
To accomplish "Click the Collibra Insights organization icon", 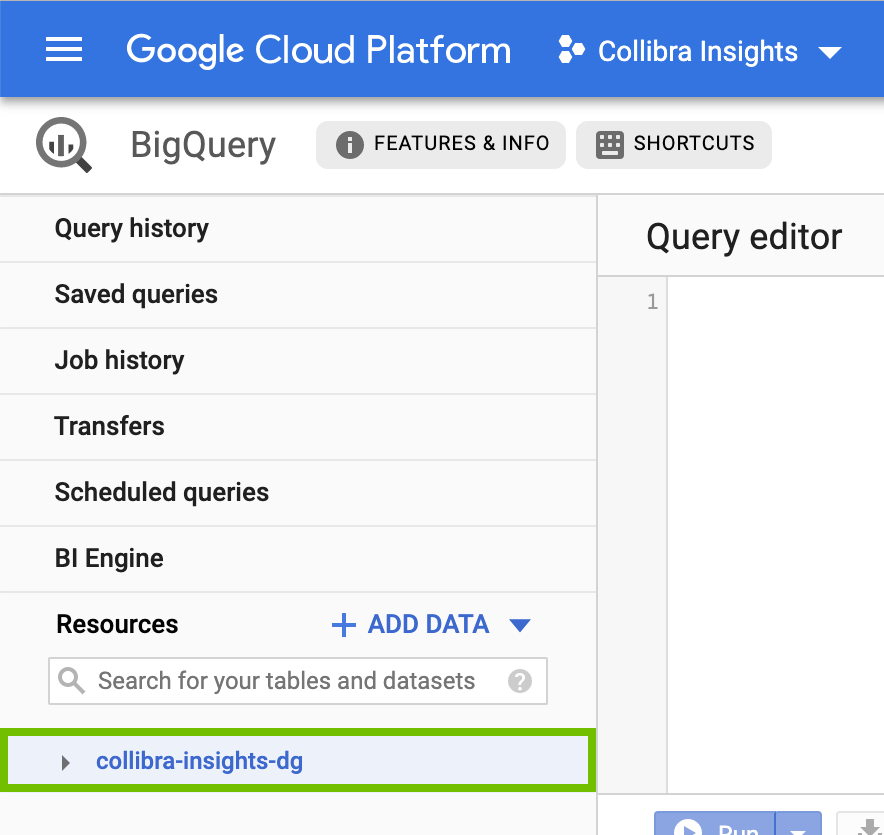I will tap(570, 50).
